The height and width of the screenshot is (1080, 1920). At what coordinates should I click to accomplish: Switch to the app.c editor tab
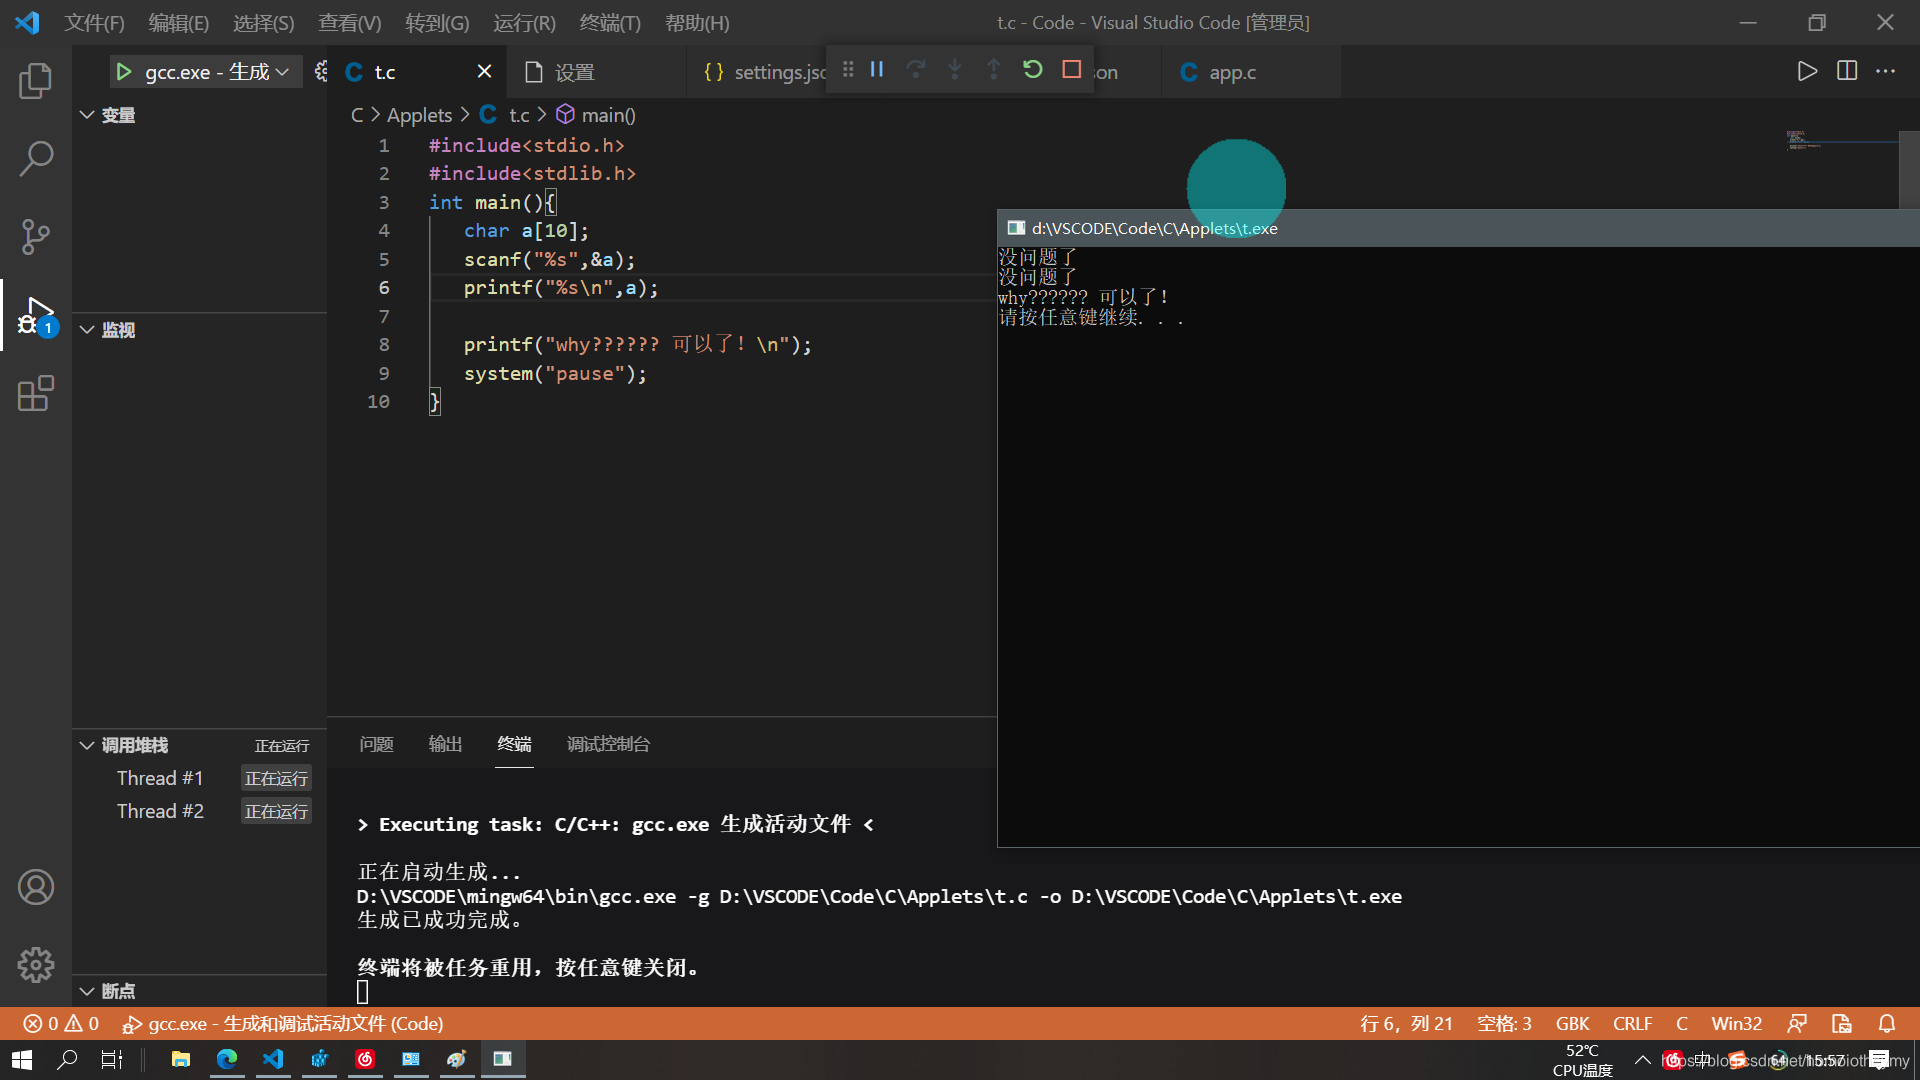pyautogui.click(x=1231, y=72)
